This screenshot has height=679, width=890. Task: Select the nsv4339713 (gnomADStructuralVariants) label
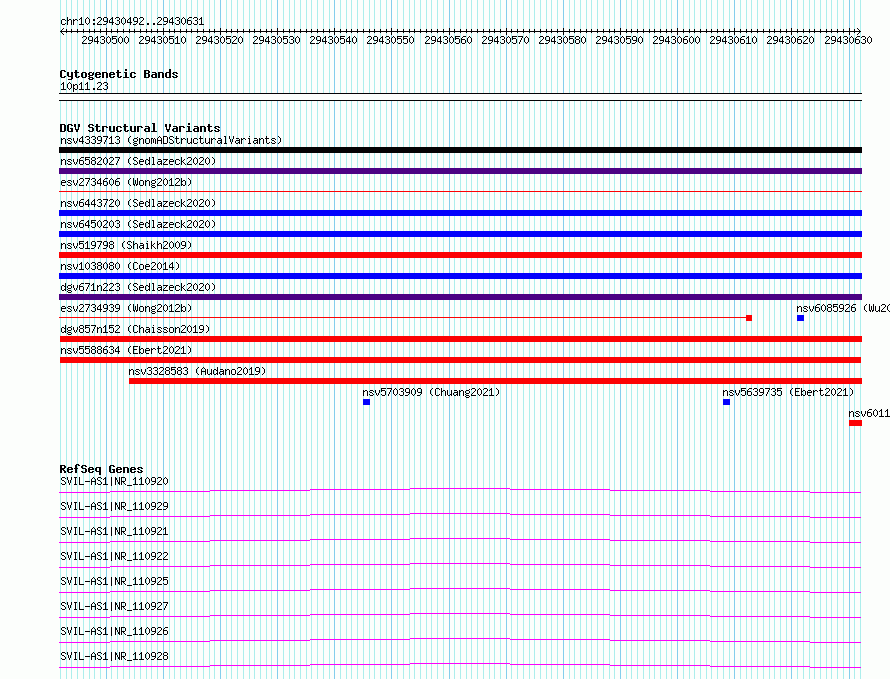click(x=171, y=140)
